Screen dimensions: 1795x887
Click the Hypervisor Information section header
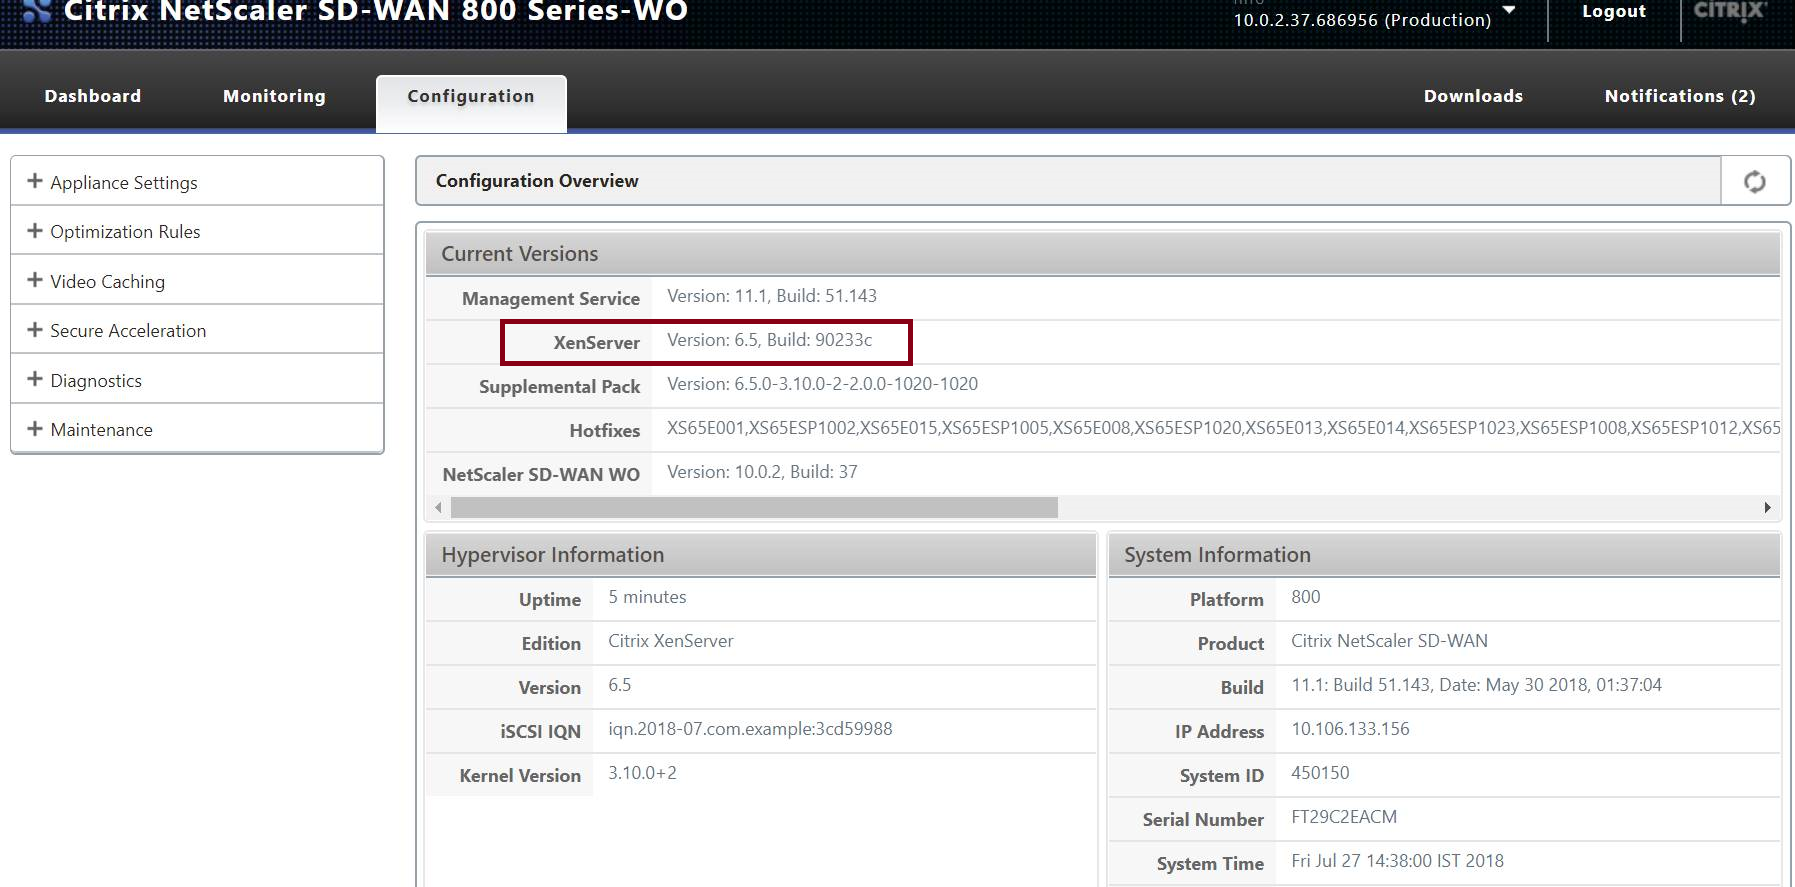coord(761,555)
